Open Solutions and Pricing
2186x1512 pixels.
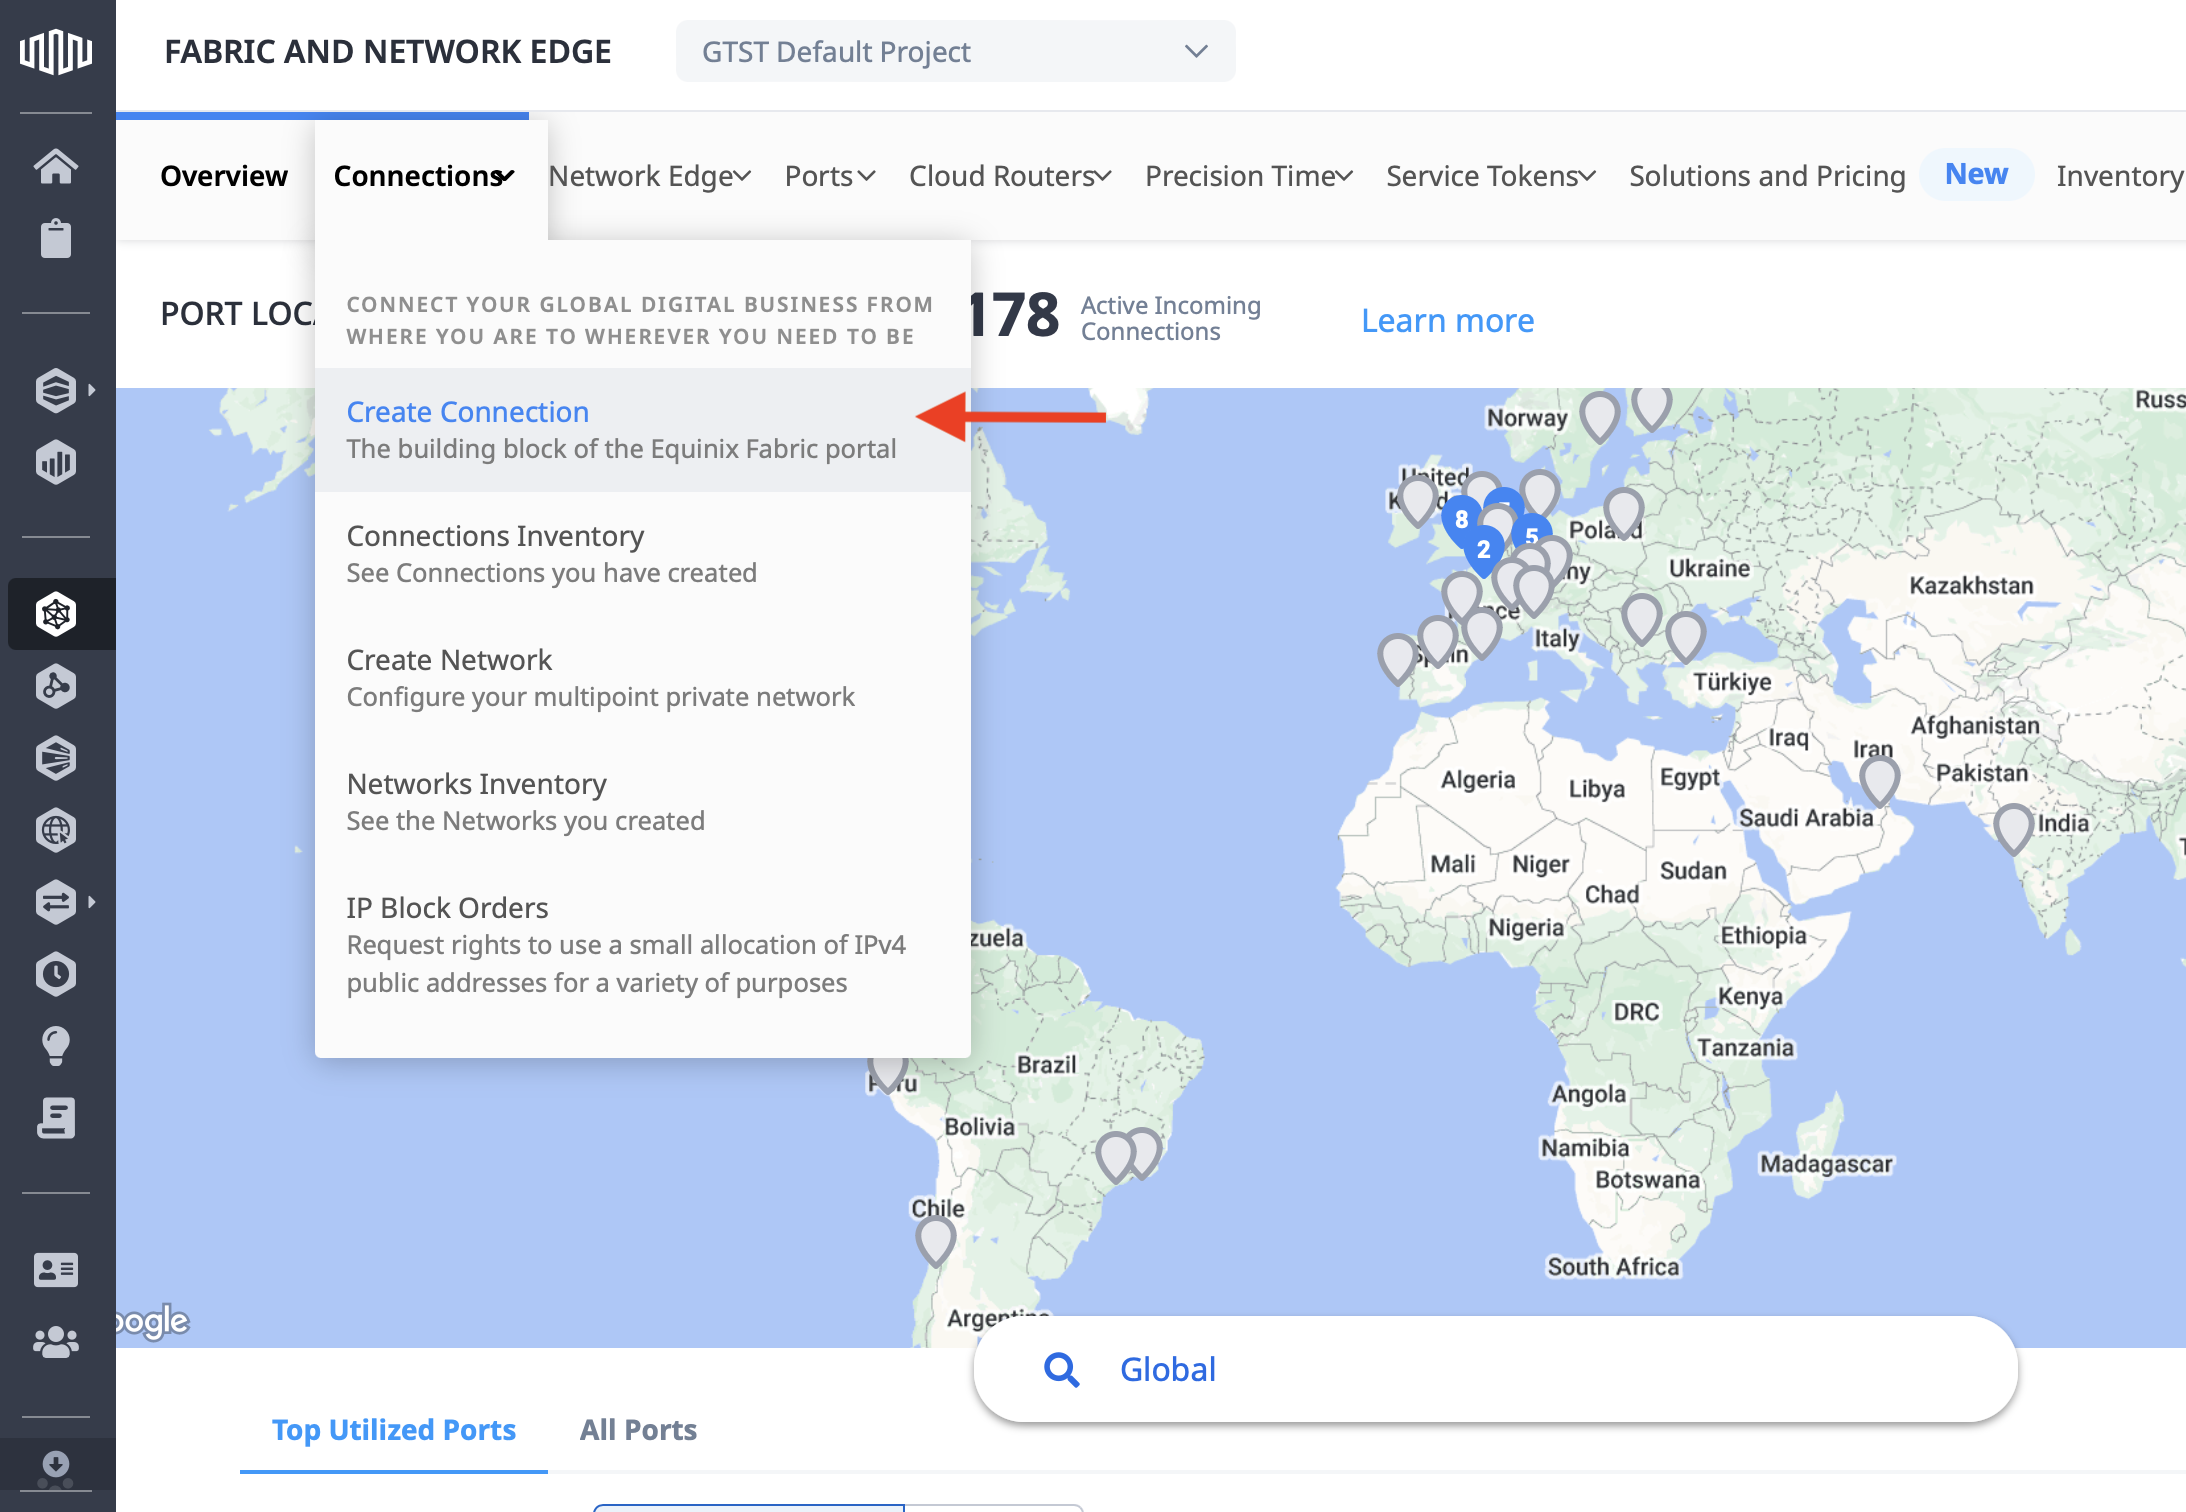click(1767, 176)
